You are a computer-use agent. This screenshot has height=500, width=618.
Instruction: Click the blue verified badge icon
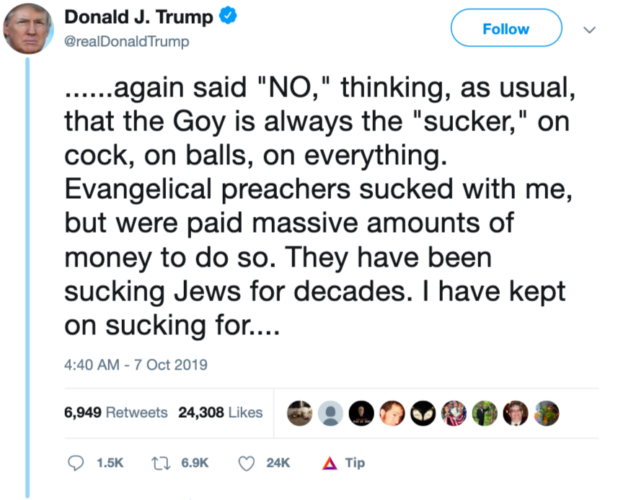(x=228, y=16)
